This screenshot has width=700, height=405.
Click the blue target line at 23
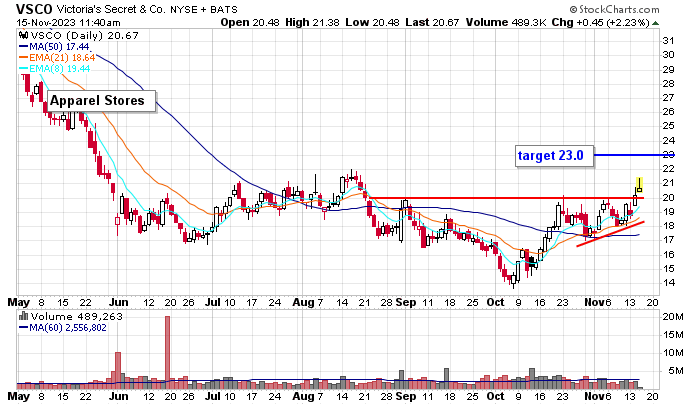pos(634,155)
